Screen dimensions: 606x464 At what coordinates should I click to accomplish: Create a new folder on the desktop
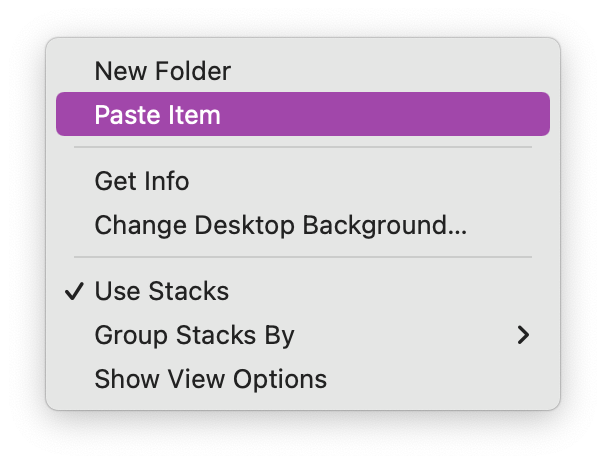click(x=303, y=71)
